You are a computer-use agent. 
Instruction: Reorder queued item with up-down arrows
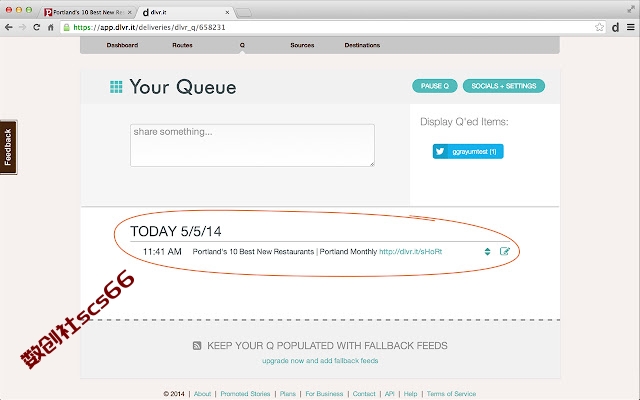click(x=487, y=251)
